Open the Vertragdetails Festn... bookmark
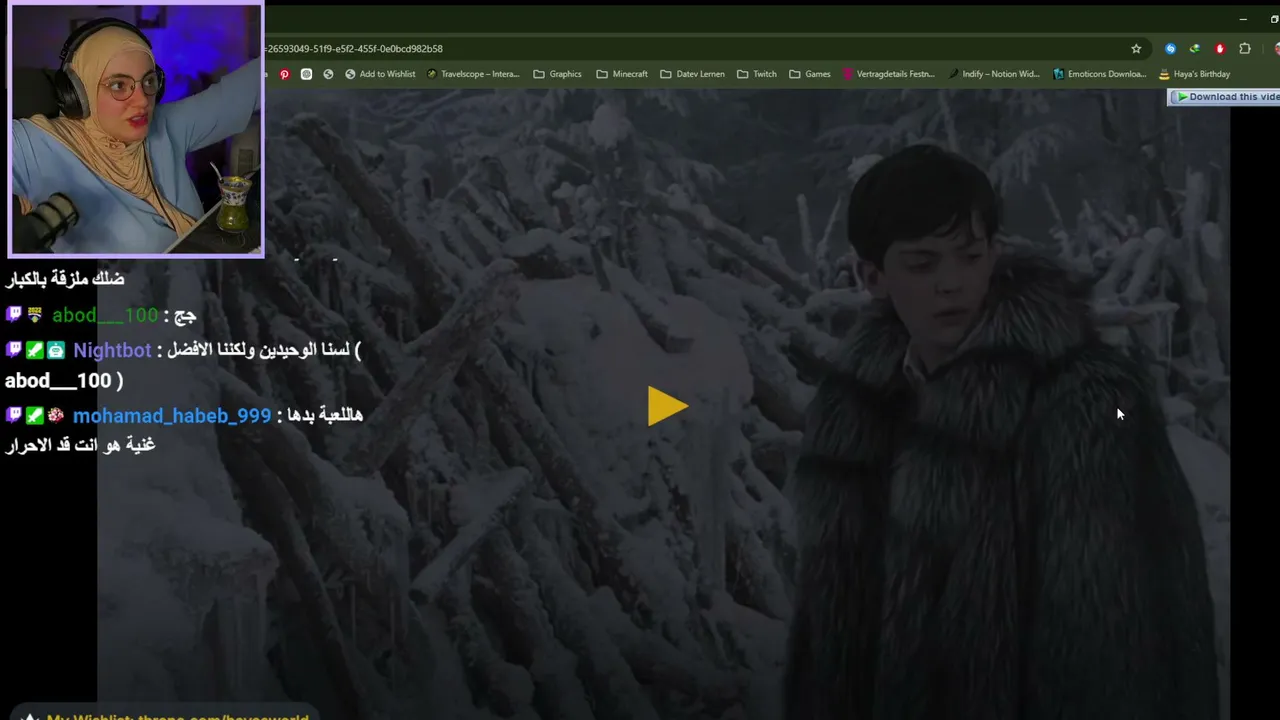The height and width of the screenshot is (720, 1280). click(889, 74)
